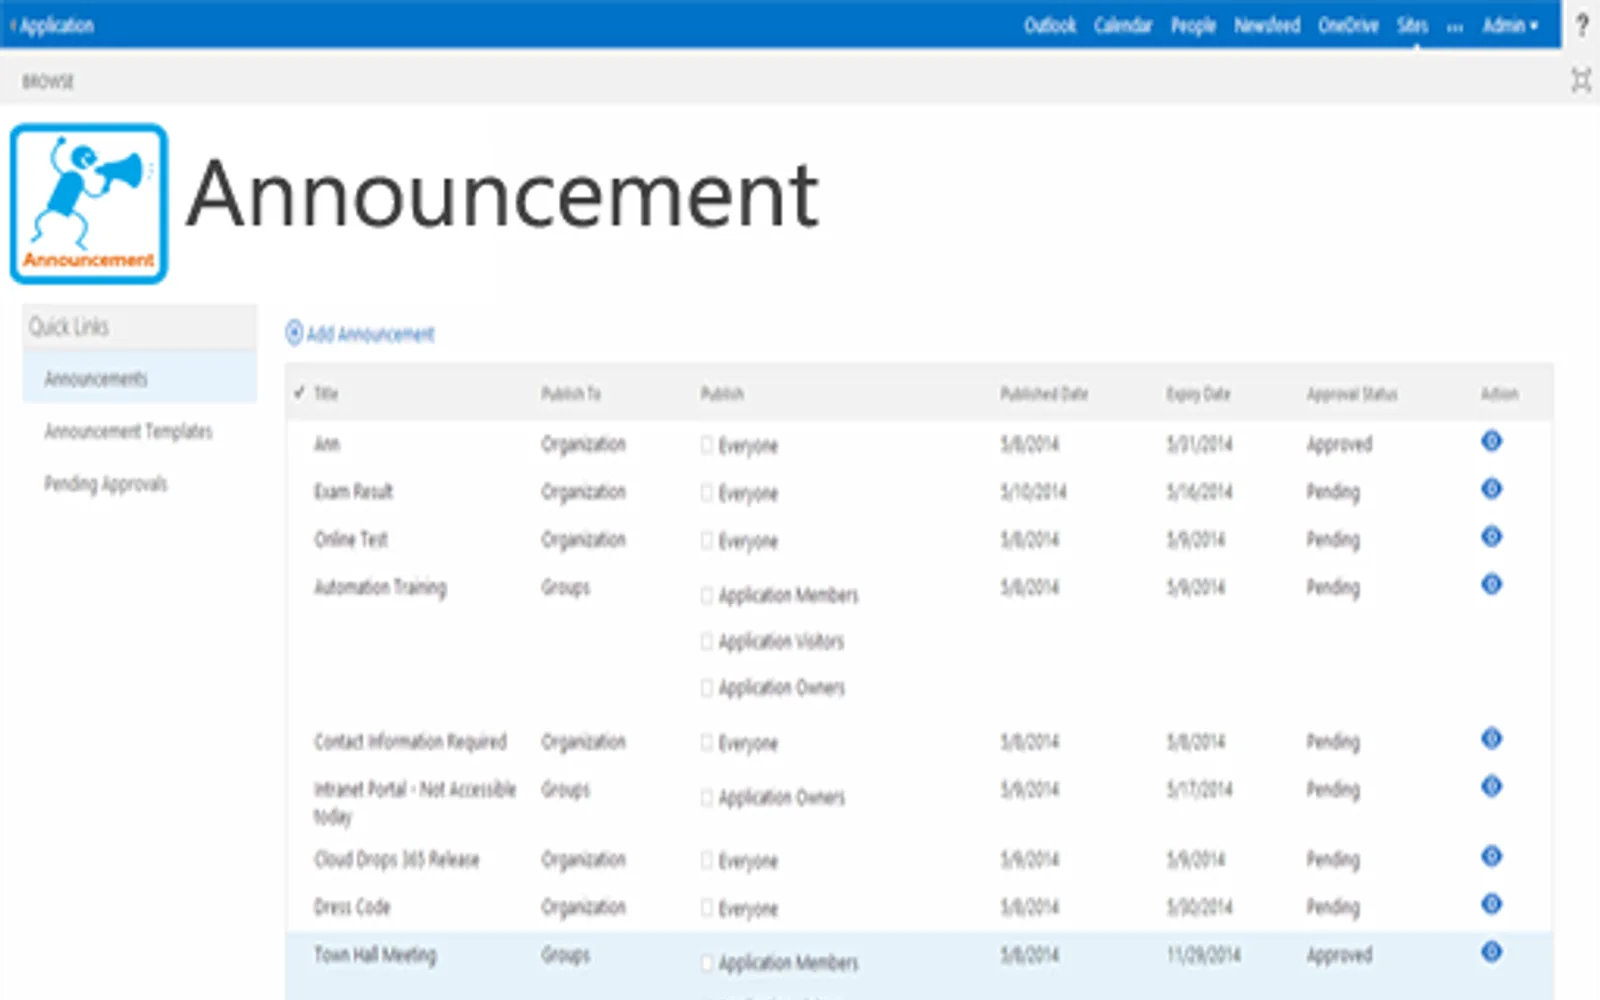
Task: Open the Admin dropdown menu
Action: pyautogui.click(x=1510, y=25)
